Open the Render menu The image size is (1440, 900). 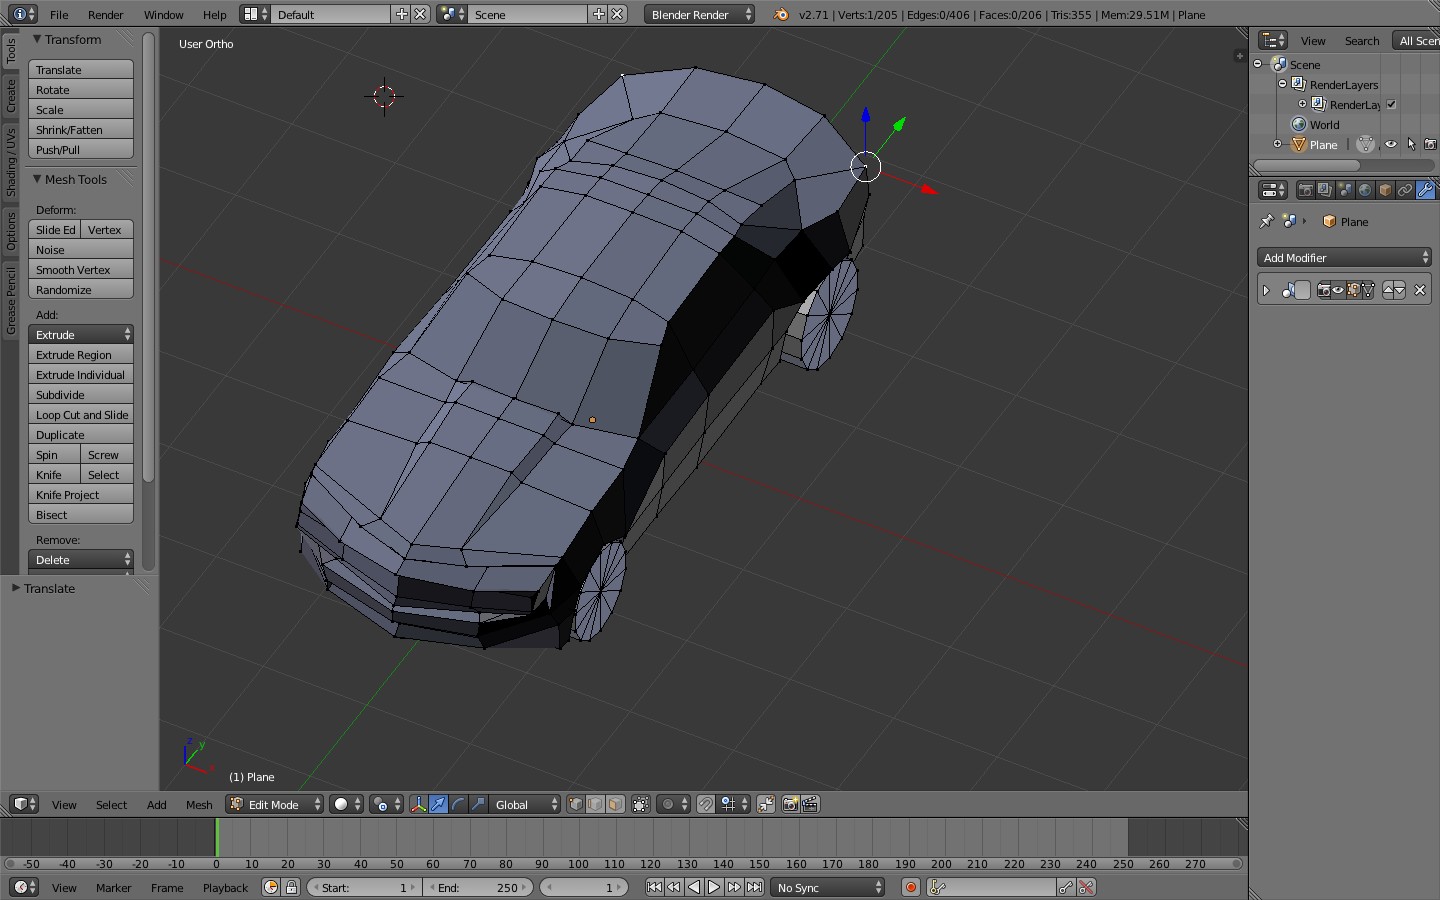pos(105,14)
